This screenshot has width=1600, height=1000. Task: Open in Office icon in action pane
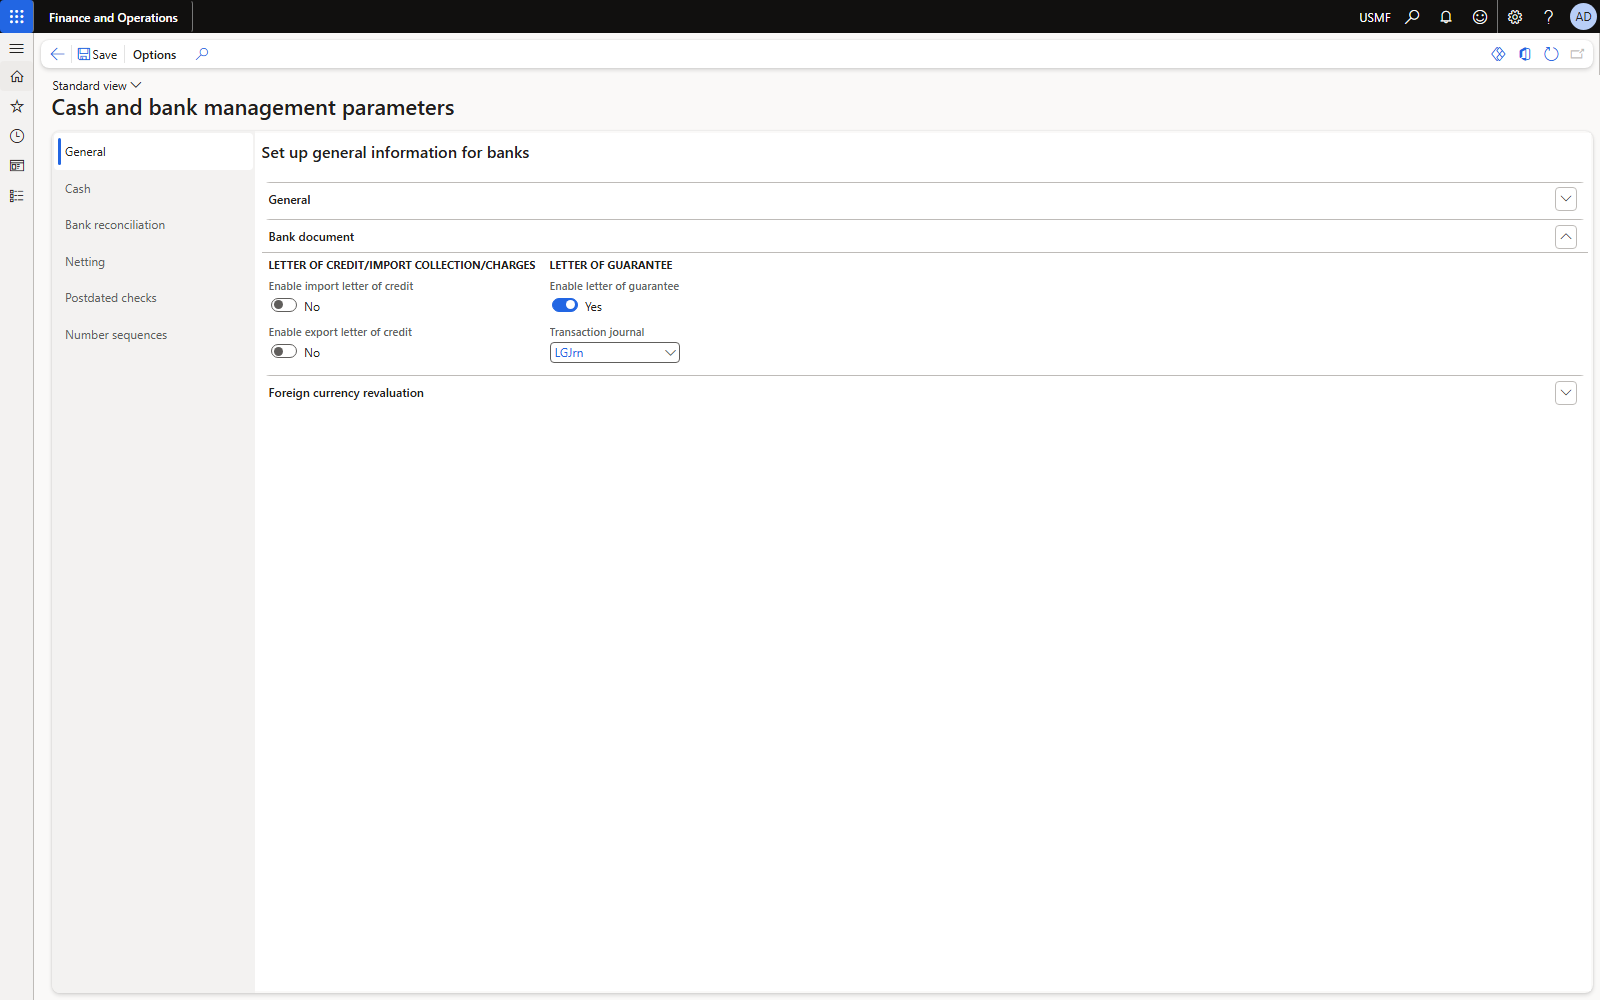pos(1525,54)
